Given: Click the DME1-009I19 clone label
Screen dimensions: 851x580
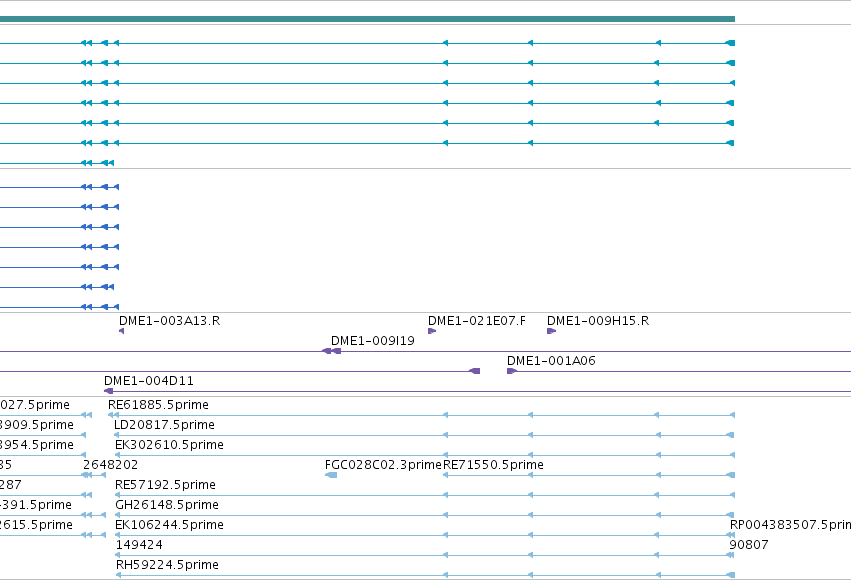Looking at the screenshot, I should pos(372,341).
